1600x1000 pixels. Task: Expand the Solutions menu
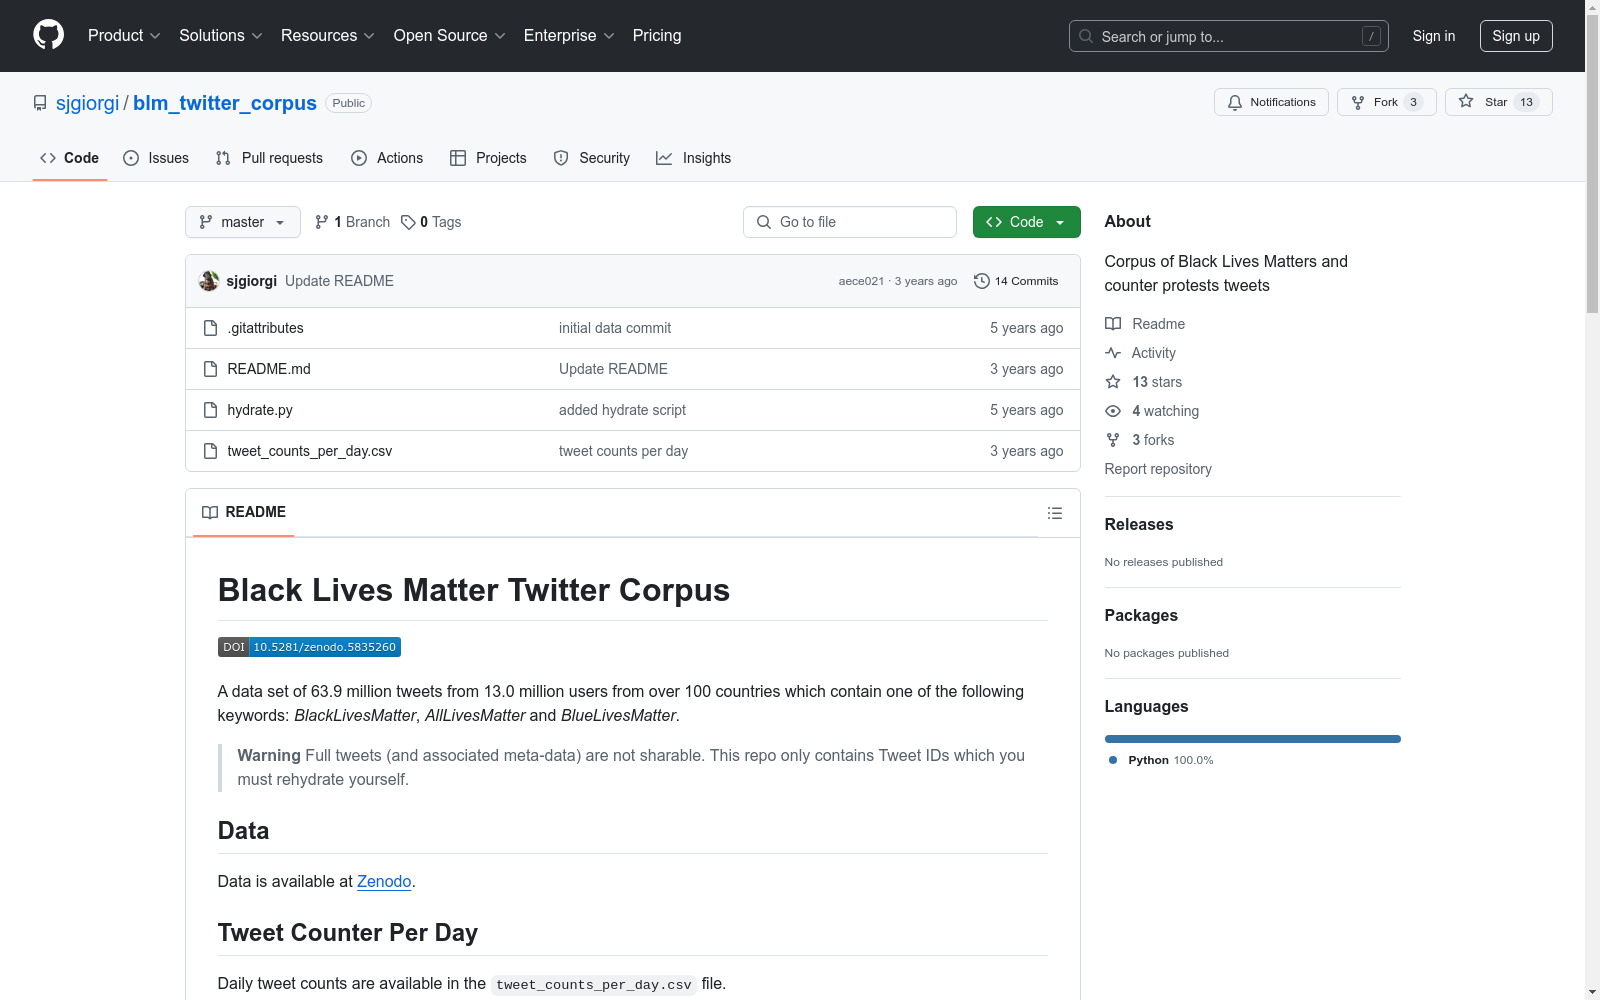[x=221, y=35]
